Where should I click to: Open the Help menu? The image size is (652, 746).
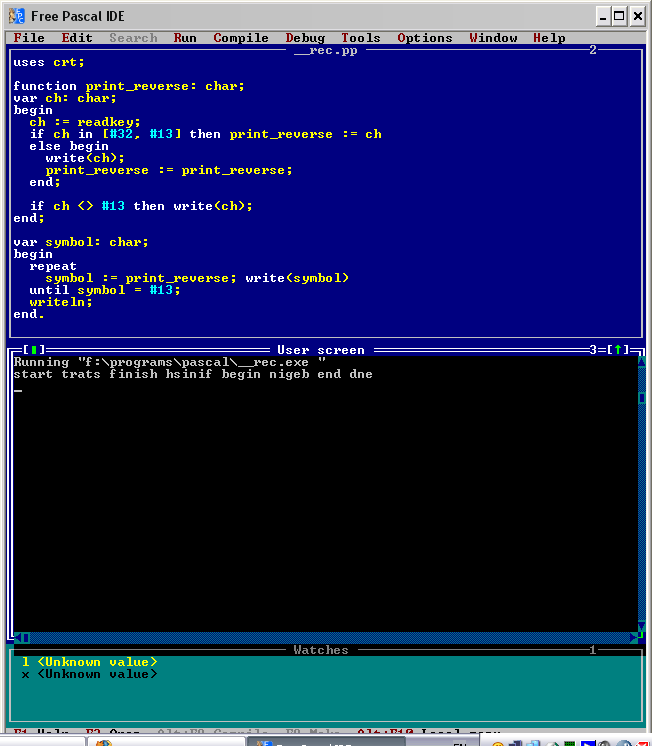coord(549,38)
